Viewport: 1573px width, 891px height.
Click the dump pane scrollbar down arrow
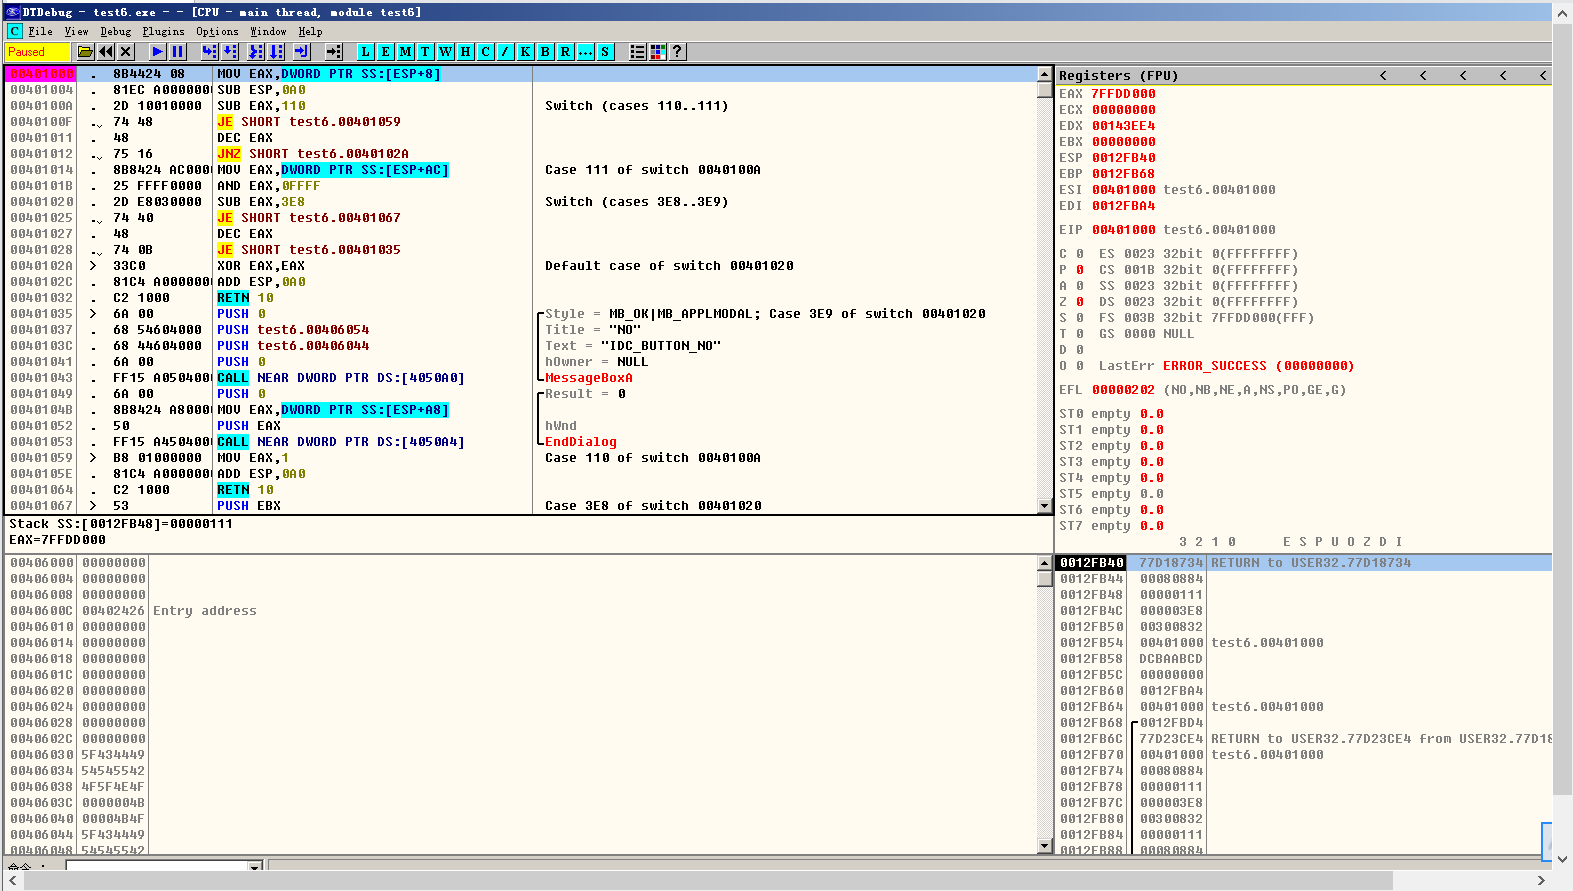pyautogui.click(x=1045, y=846)
